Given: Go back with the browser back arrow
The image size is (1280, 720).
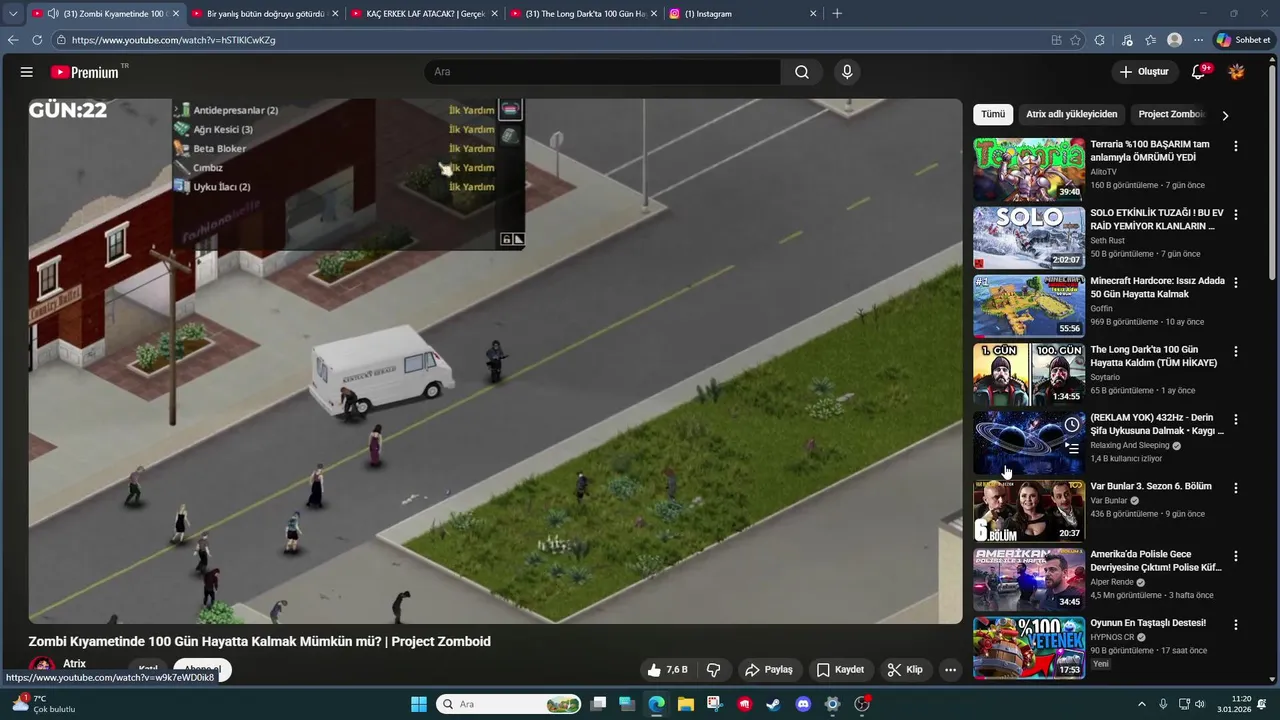Looking at the screenshot, I should pyautogui.click(x=13, y=40).
